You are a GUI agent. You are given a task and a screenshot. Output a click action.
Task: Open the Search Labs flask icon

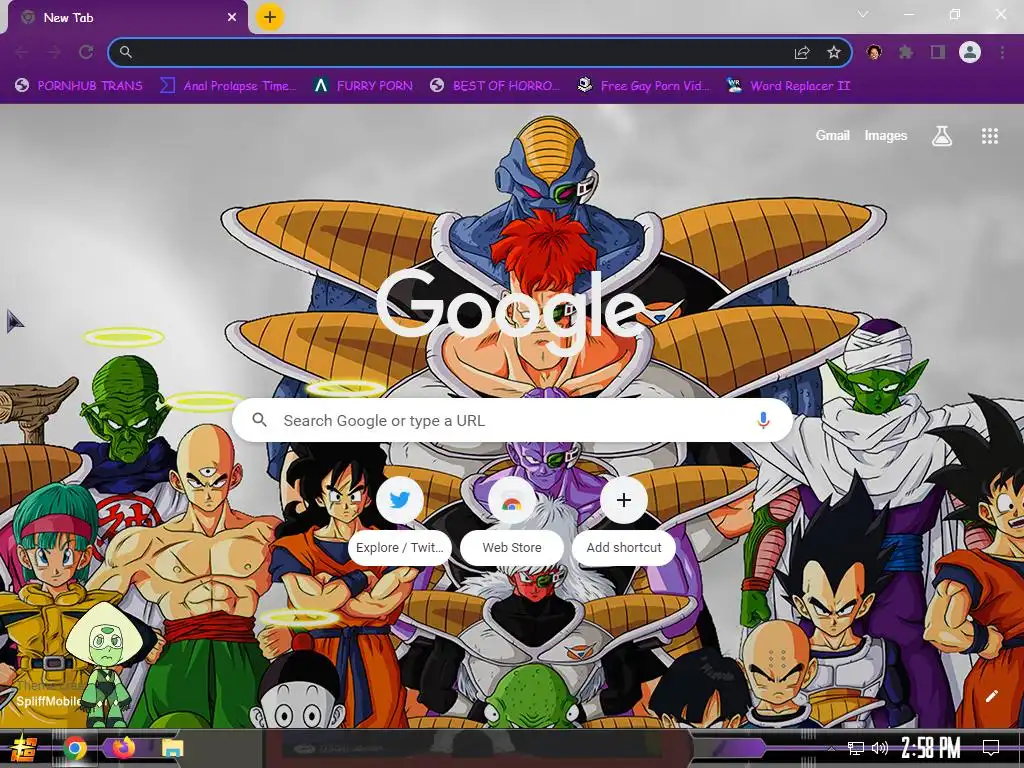pyautogui.click(x=942, y=136)
